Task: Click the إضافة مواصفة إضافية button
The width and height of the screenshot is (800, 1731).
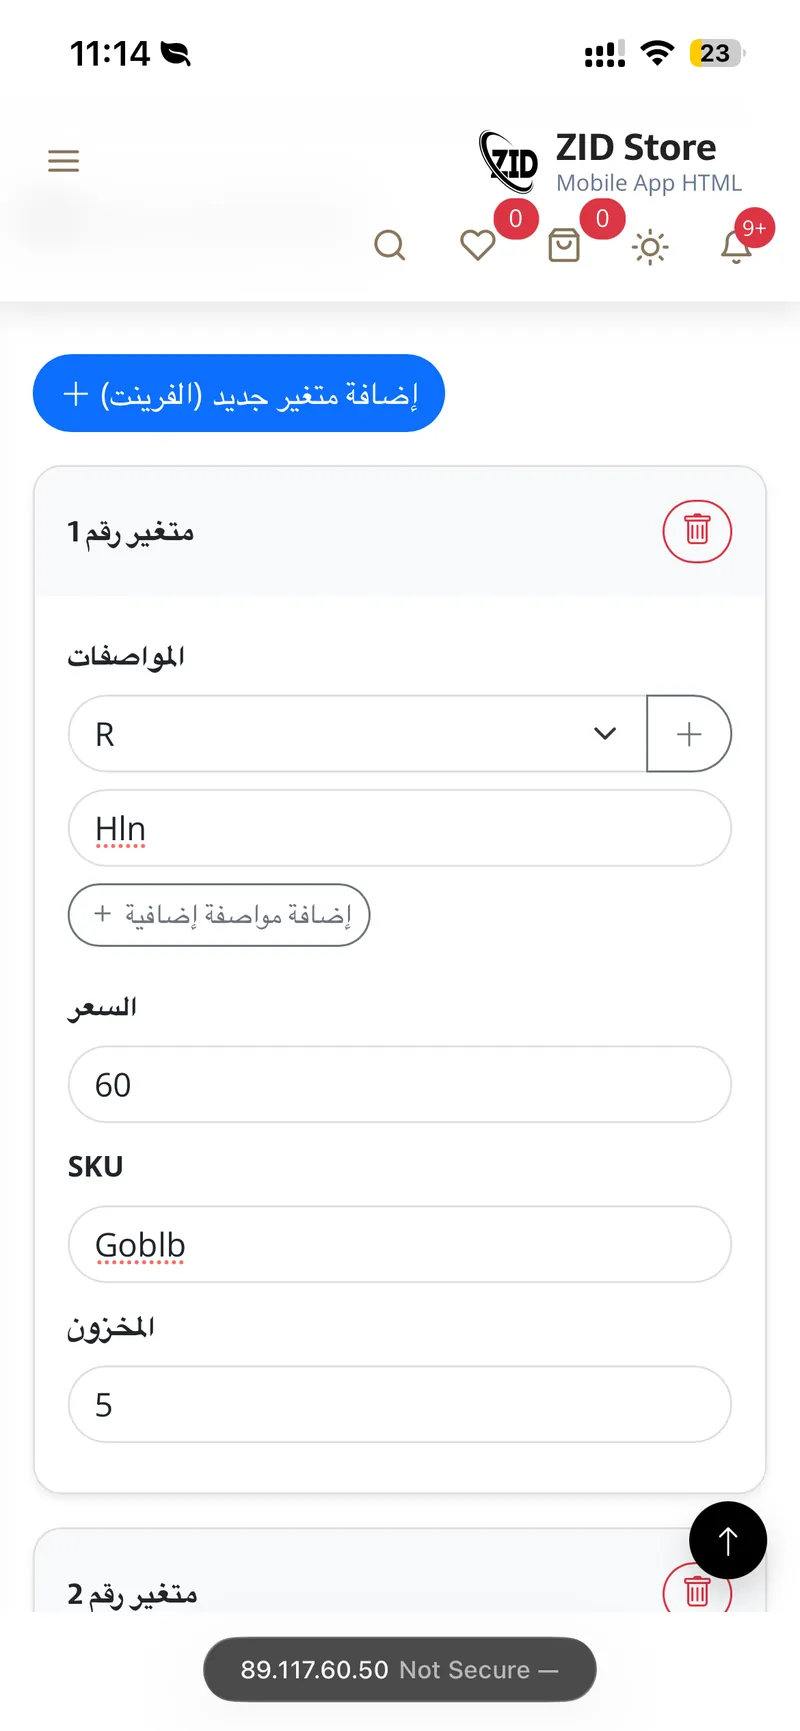Action: click(x=219, y=915)
